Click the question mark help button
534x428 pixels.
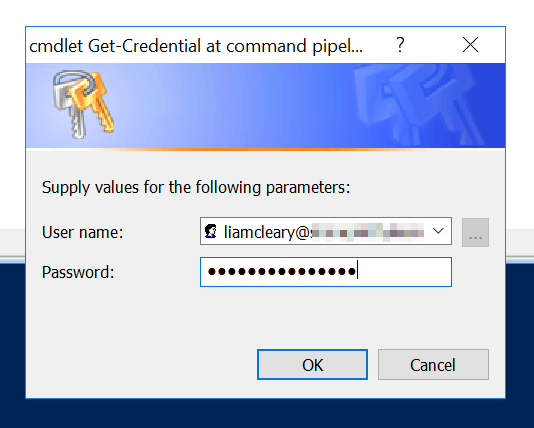400,45
